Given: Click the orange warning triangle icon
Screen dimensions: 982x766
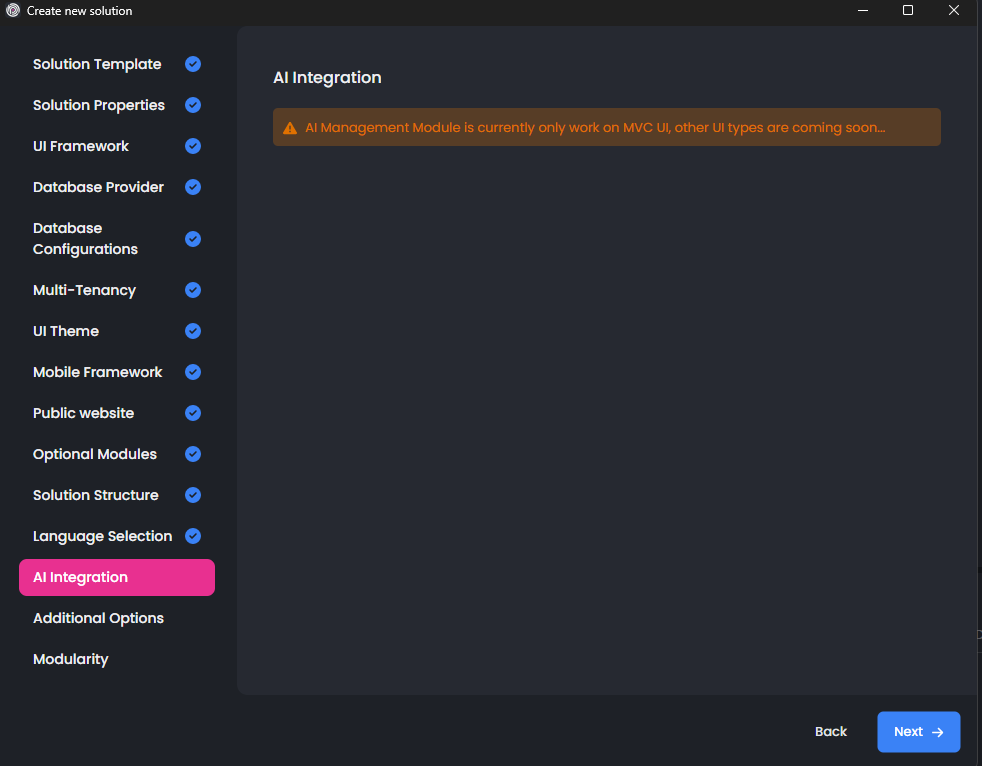Looking at the screenshot, I should point(290,128).
